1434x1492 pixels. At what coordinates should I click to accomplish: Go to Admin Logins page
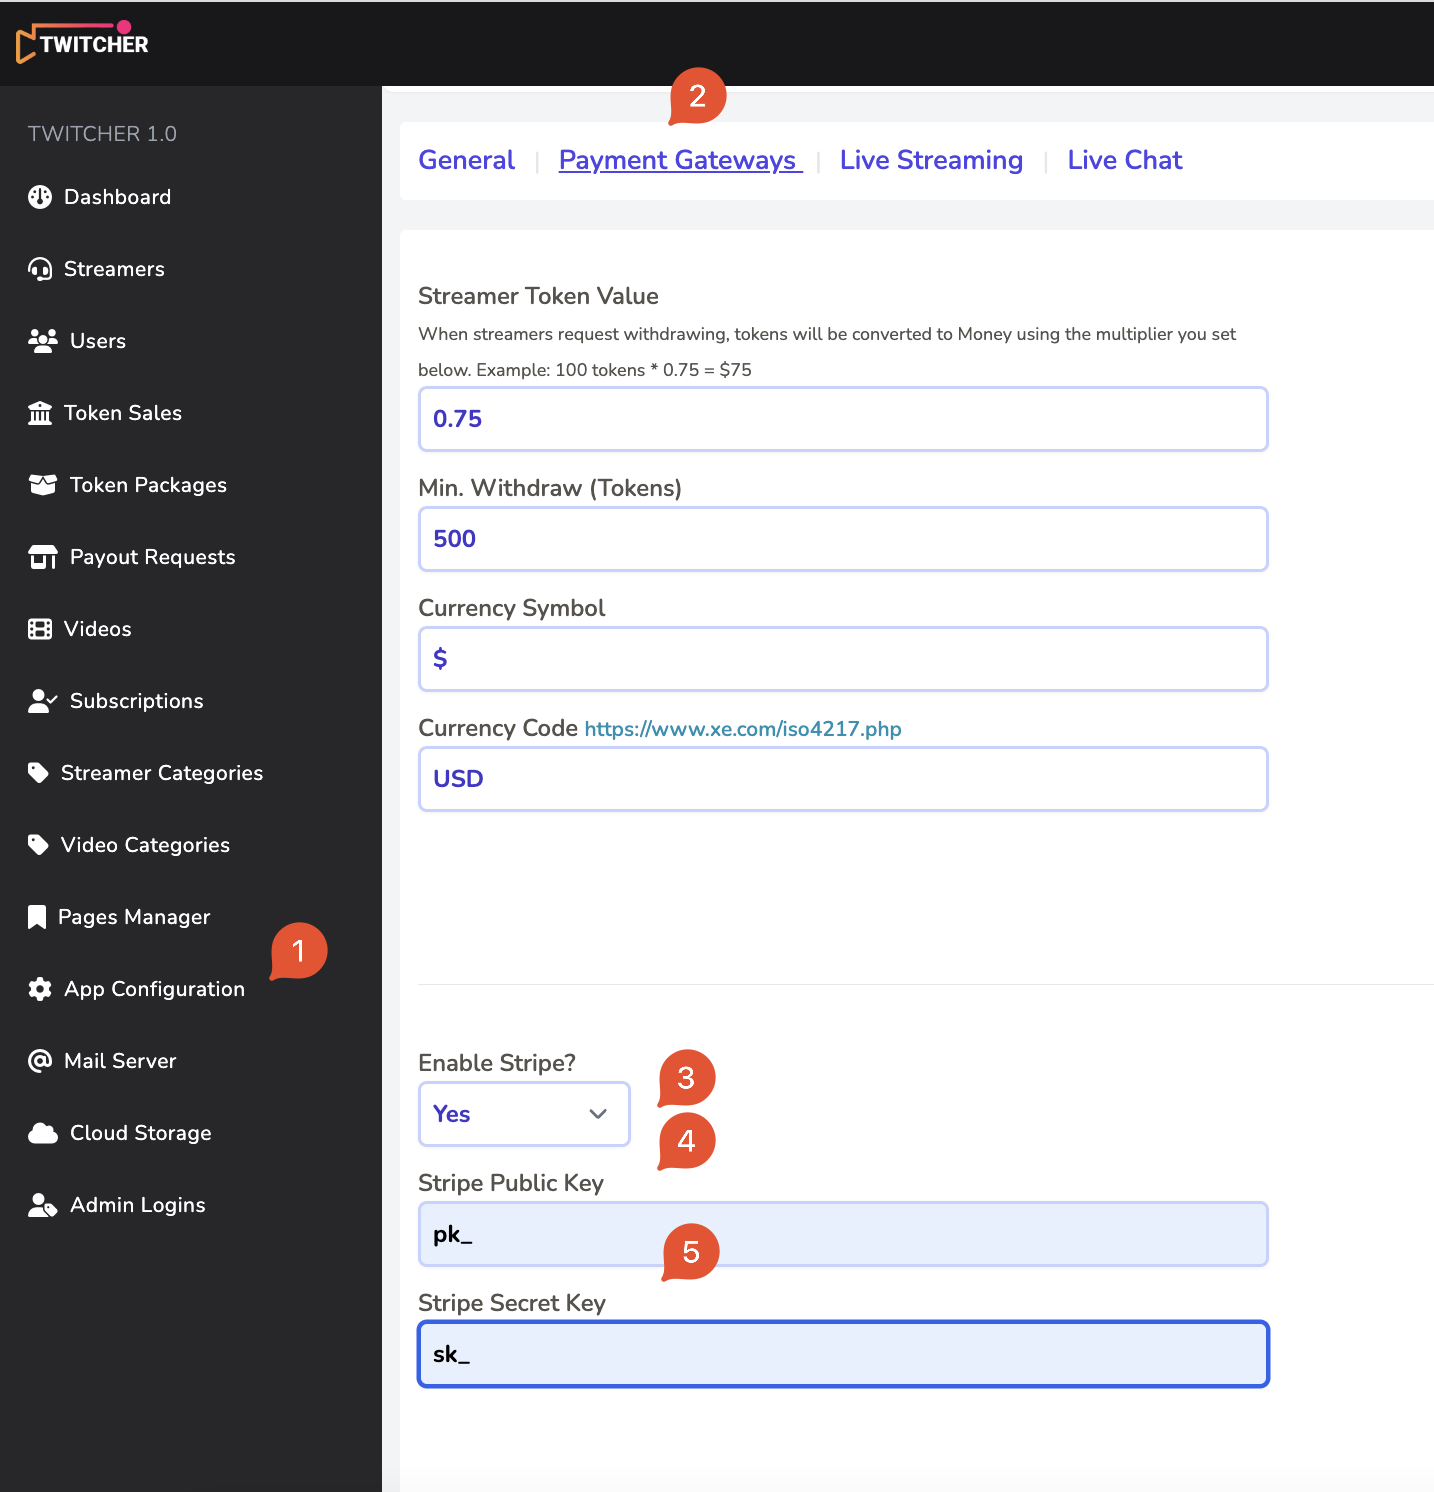click(x=137, y=1205)
